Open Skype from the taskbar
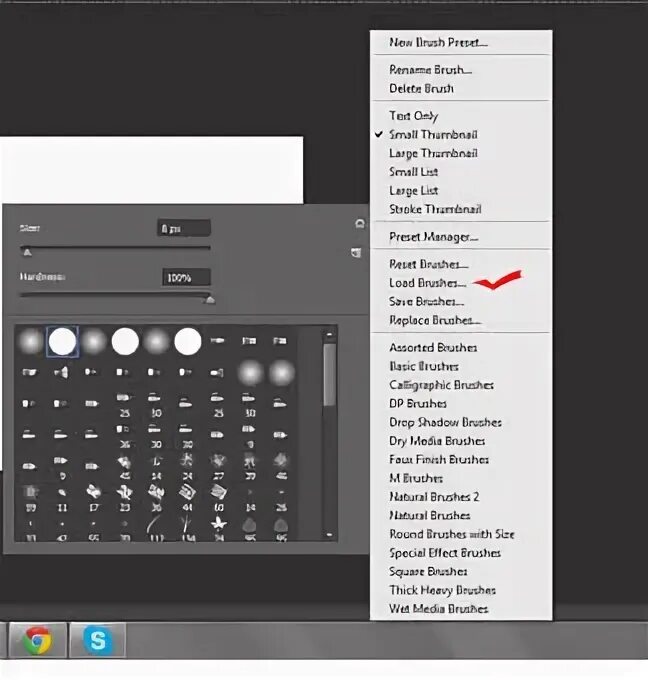648x680 pixels. pos(97,640)
